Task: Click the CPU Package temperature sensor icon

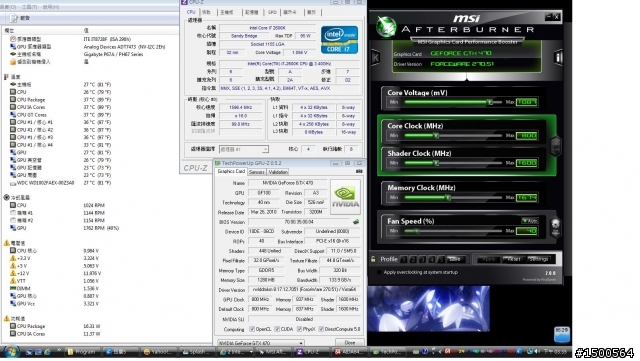Action: click(13, 100)
